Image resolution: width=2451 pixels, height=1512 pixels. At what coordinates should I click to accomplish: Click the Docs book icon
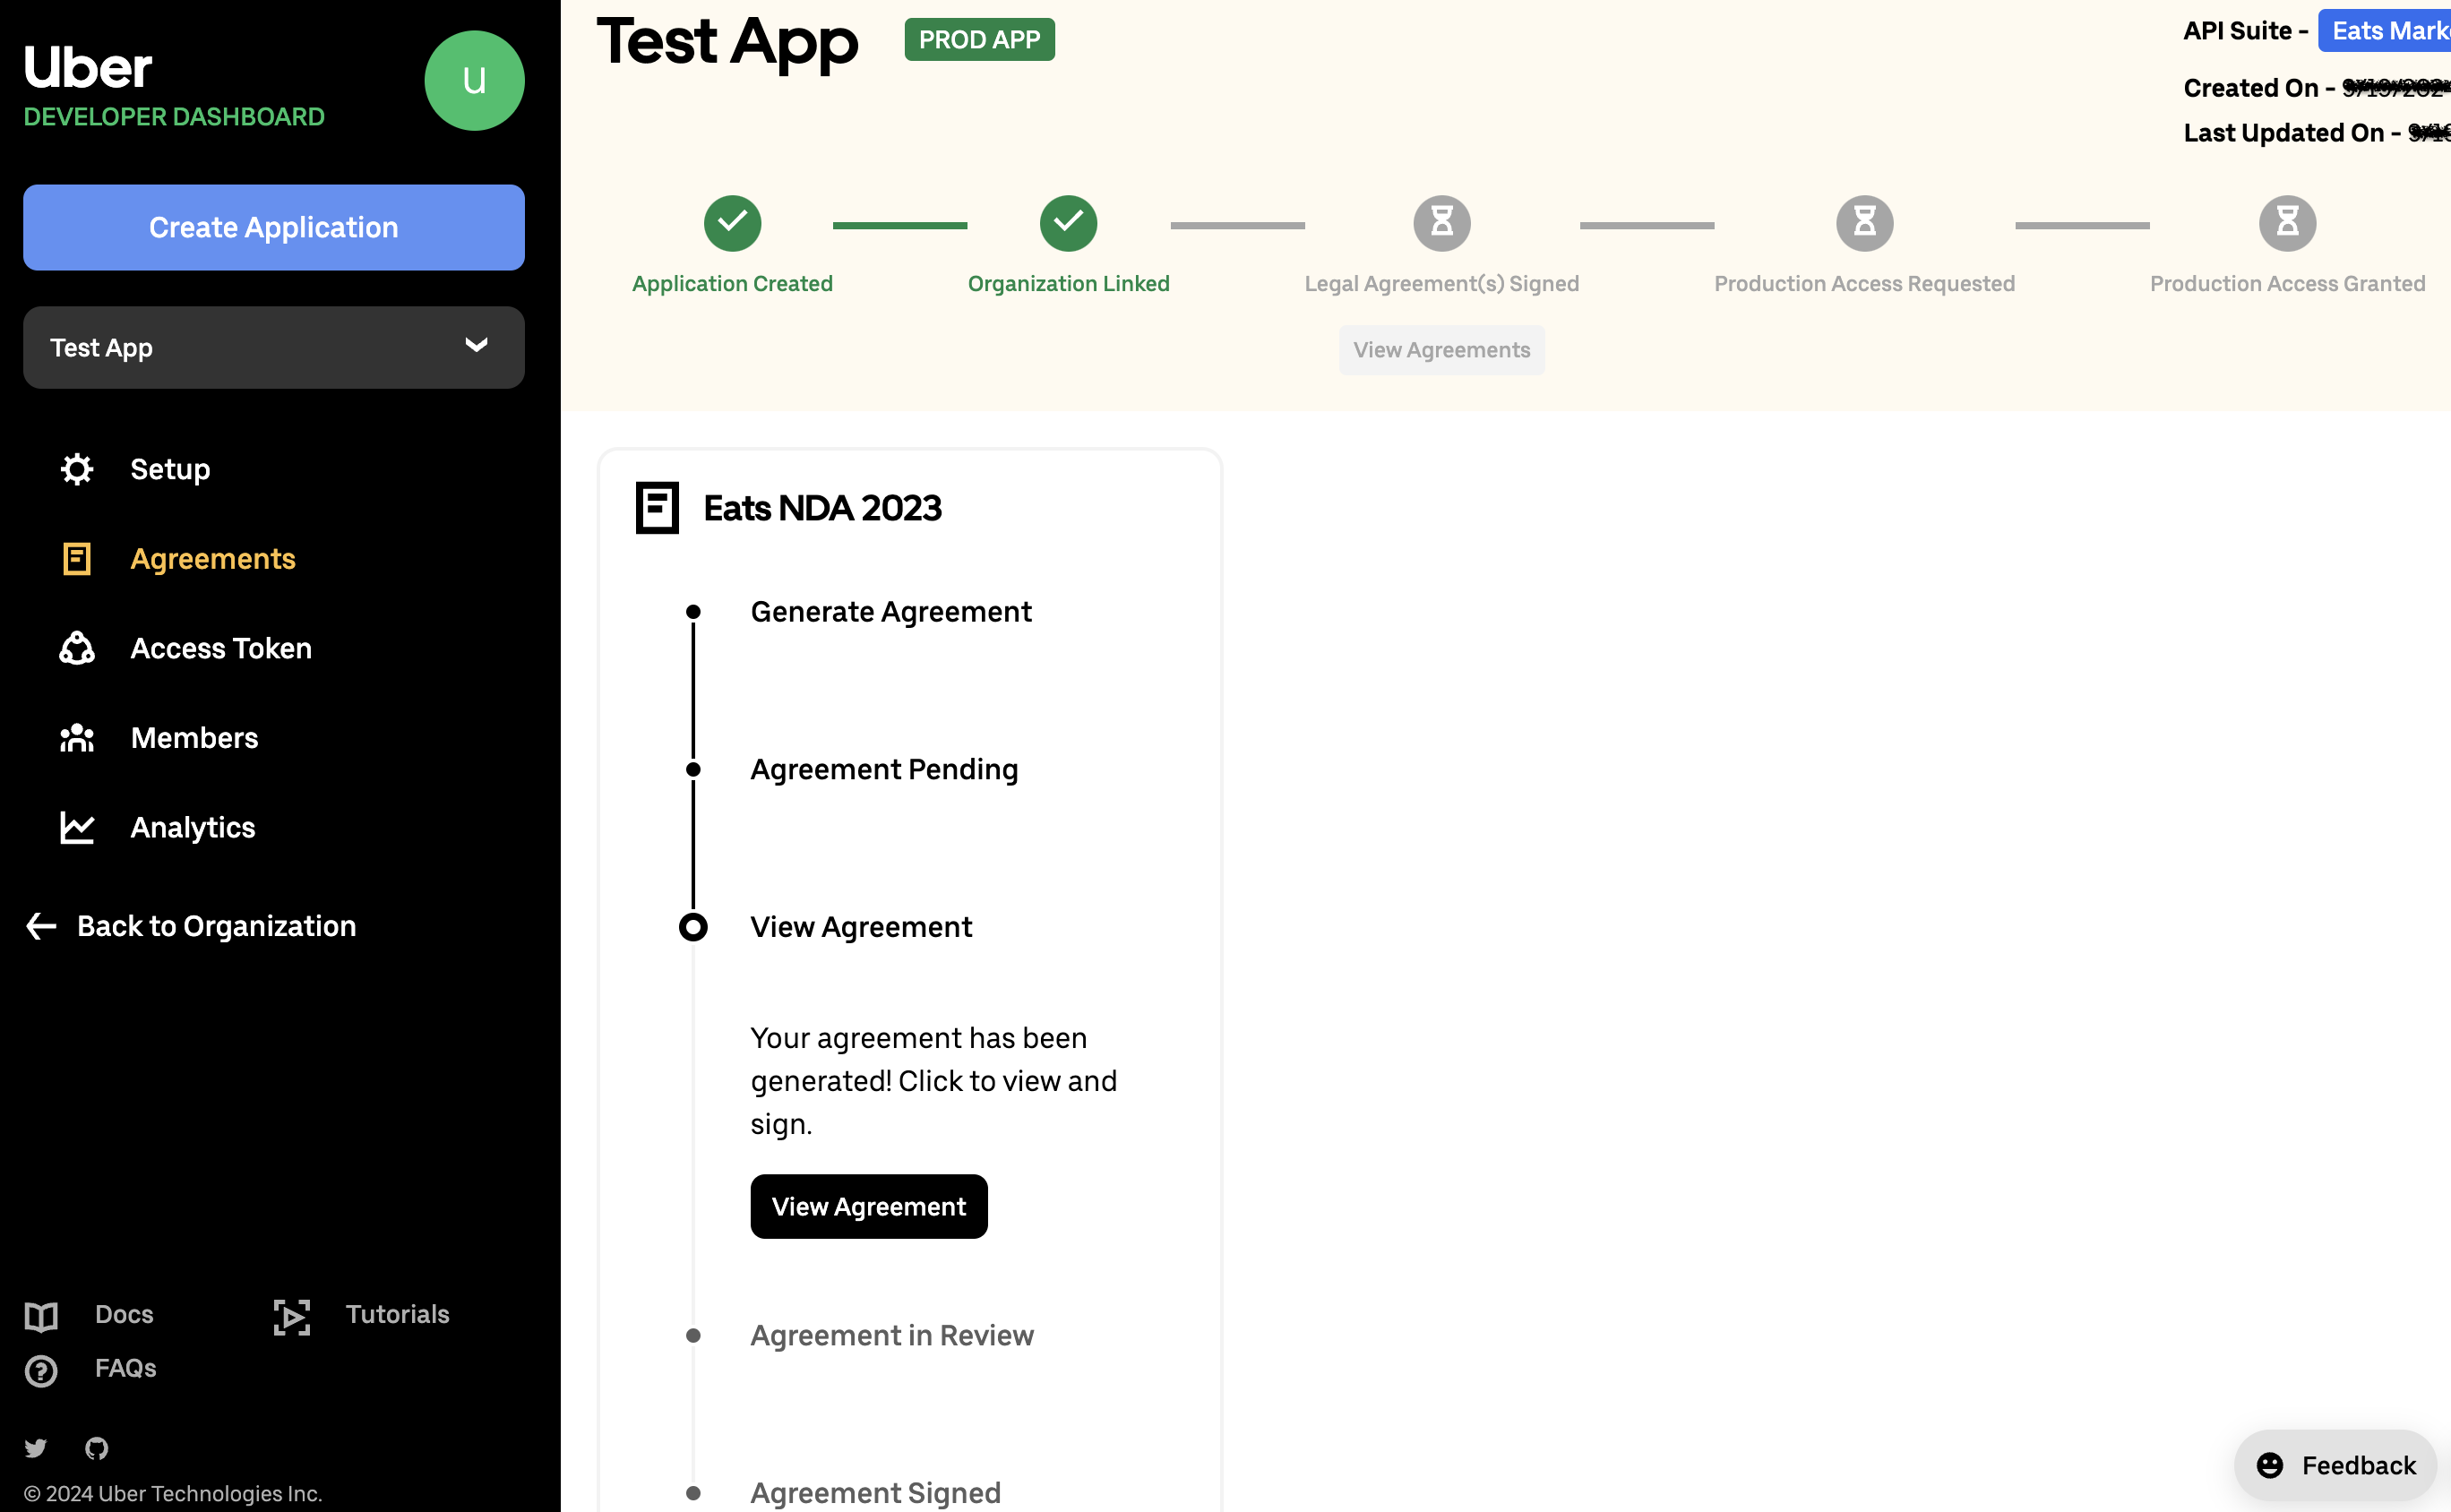(x=42, y=1314)
